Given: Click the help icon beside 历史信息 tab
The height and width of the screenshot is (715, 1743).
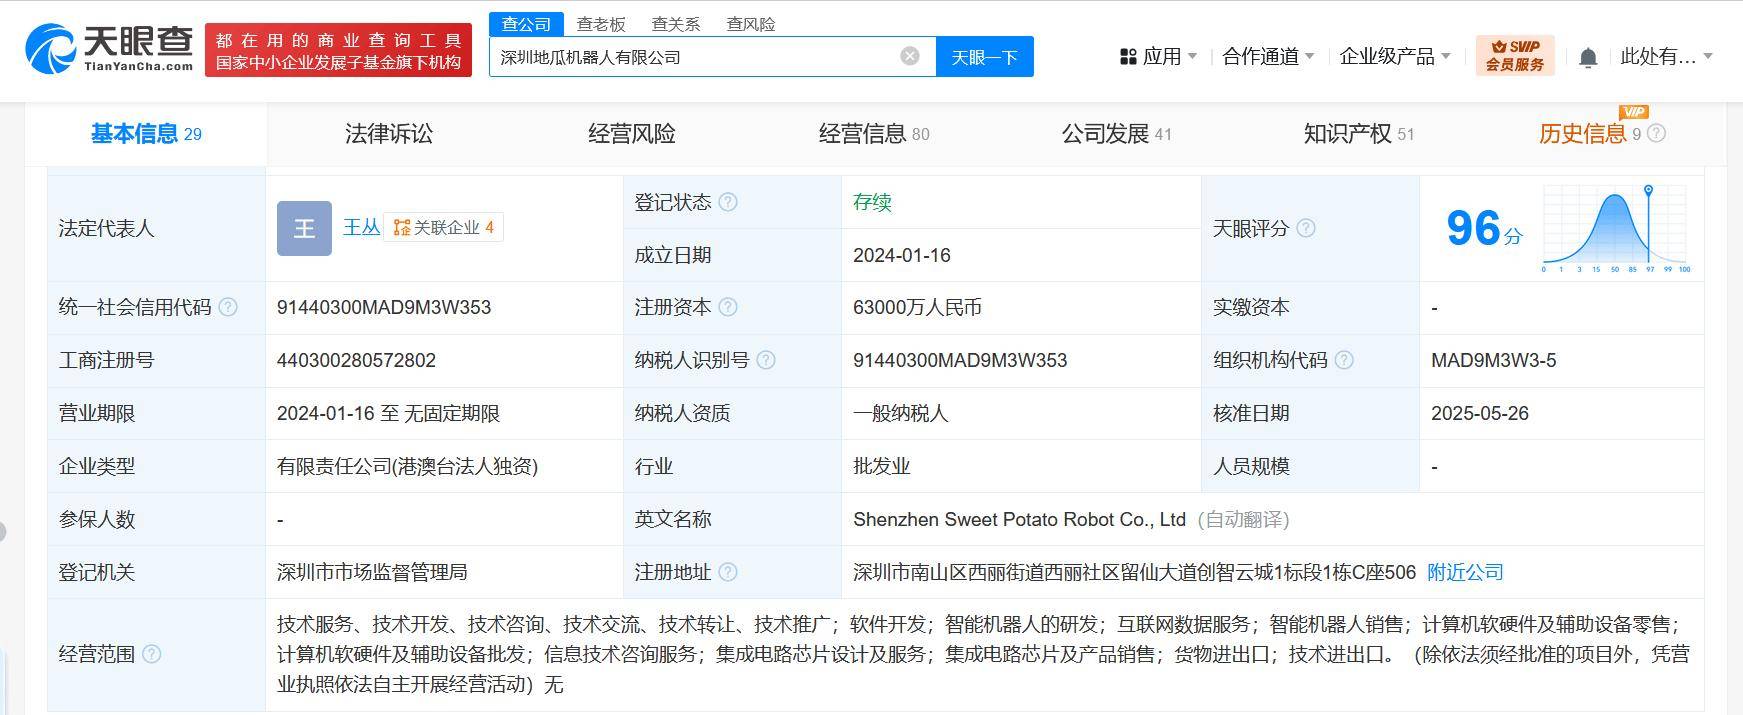Looking at the screenshot, I should [1656, 133].
